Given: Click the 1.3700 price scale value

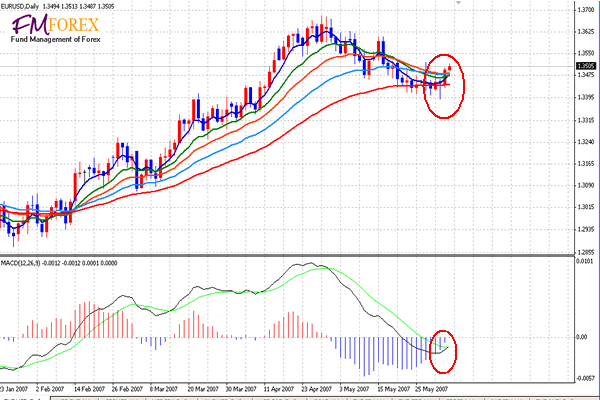Looking at the screenshot, I should point(586,10).
